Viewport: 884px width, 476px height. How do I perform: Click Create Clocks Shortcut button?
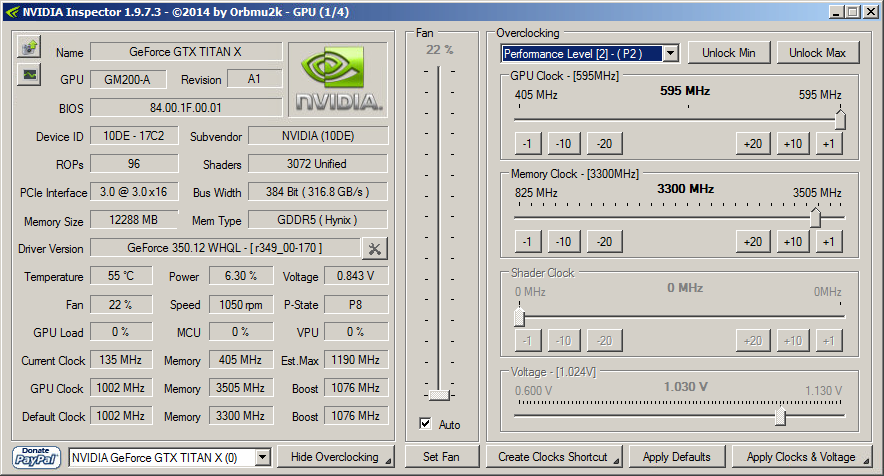(554, 457)
